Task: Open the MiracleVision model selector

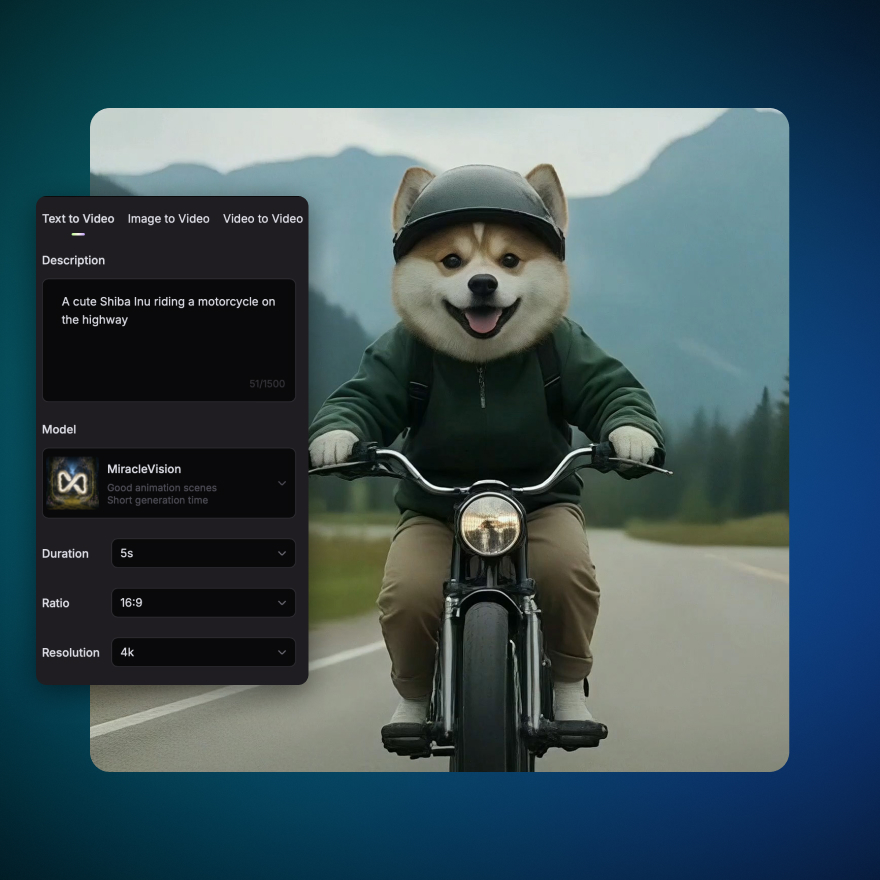Action: coord(168,483)
